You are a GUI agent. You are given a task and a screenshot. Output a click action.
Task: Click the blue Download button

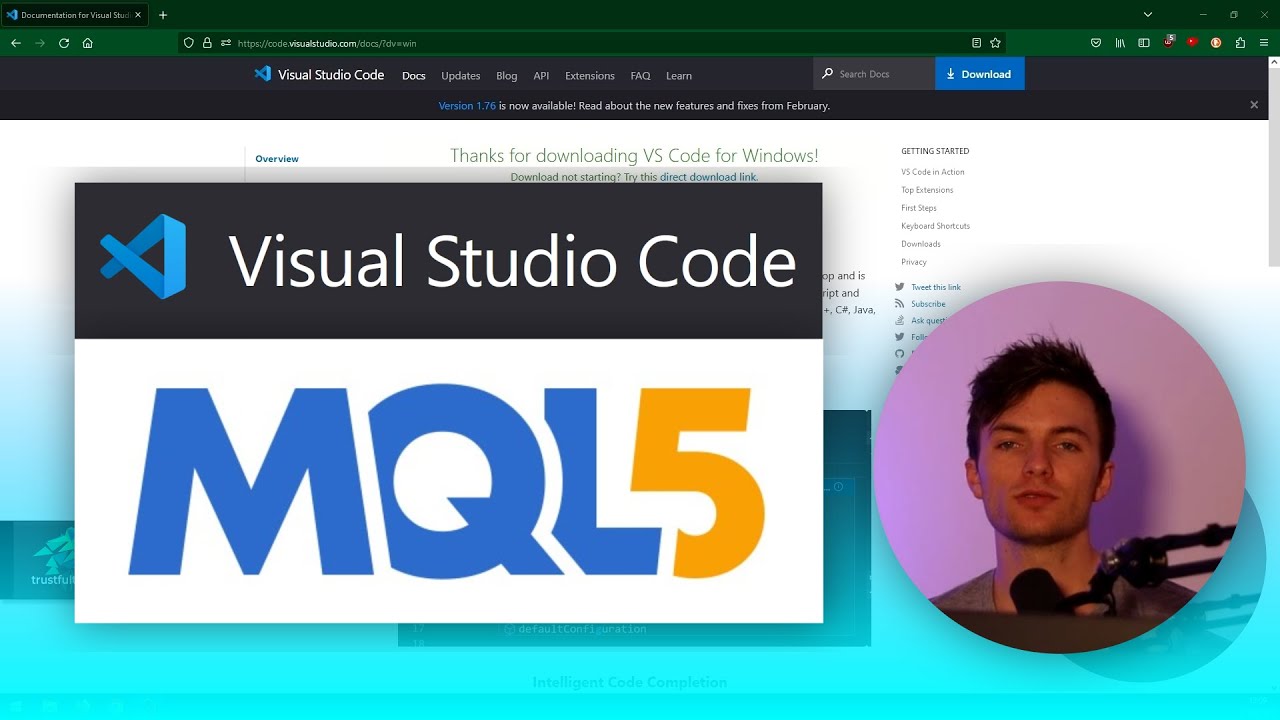[979, 74]
